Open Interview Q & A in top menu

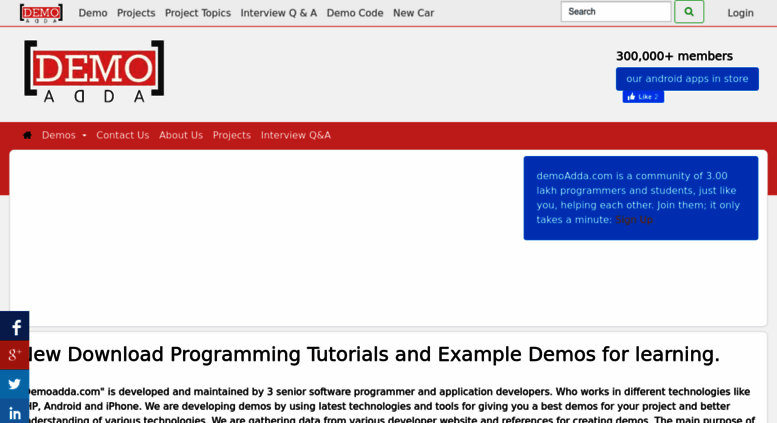tap(278, 13)
